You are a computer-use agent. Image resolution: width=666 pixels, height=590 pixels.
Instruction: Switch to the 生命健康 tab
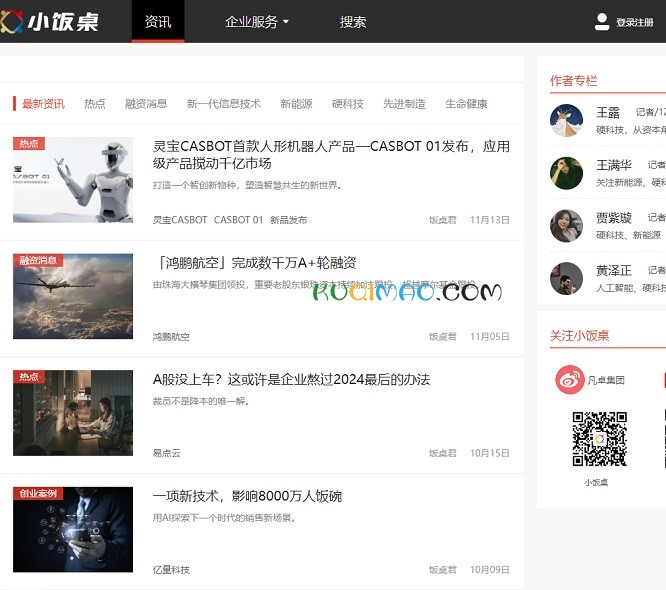pyautogui.click(x=466, y=104)
